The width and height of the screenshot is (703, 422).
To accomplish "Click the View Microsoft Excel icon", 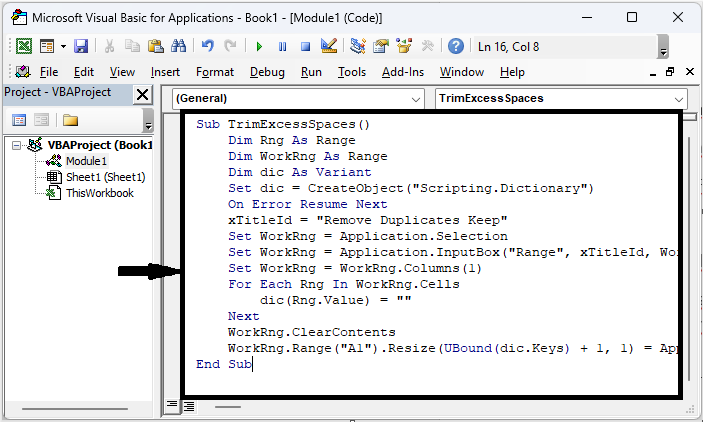I will pyautogui.click(x=22, y=46).
